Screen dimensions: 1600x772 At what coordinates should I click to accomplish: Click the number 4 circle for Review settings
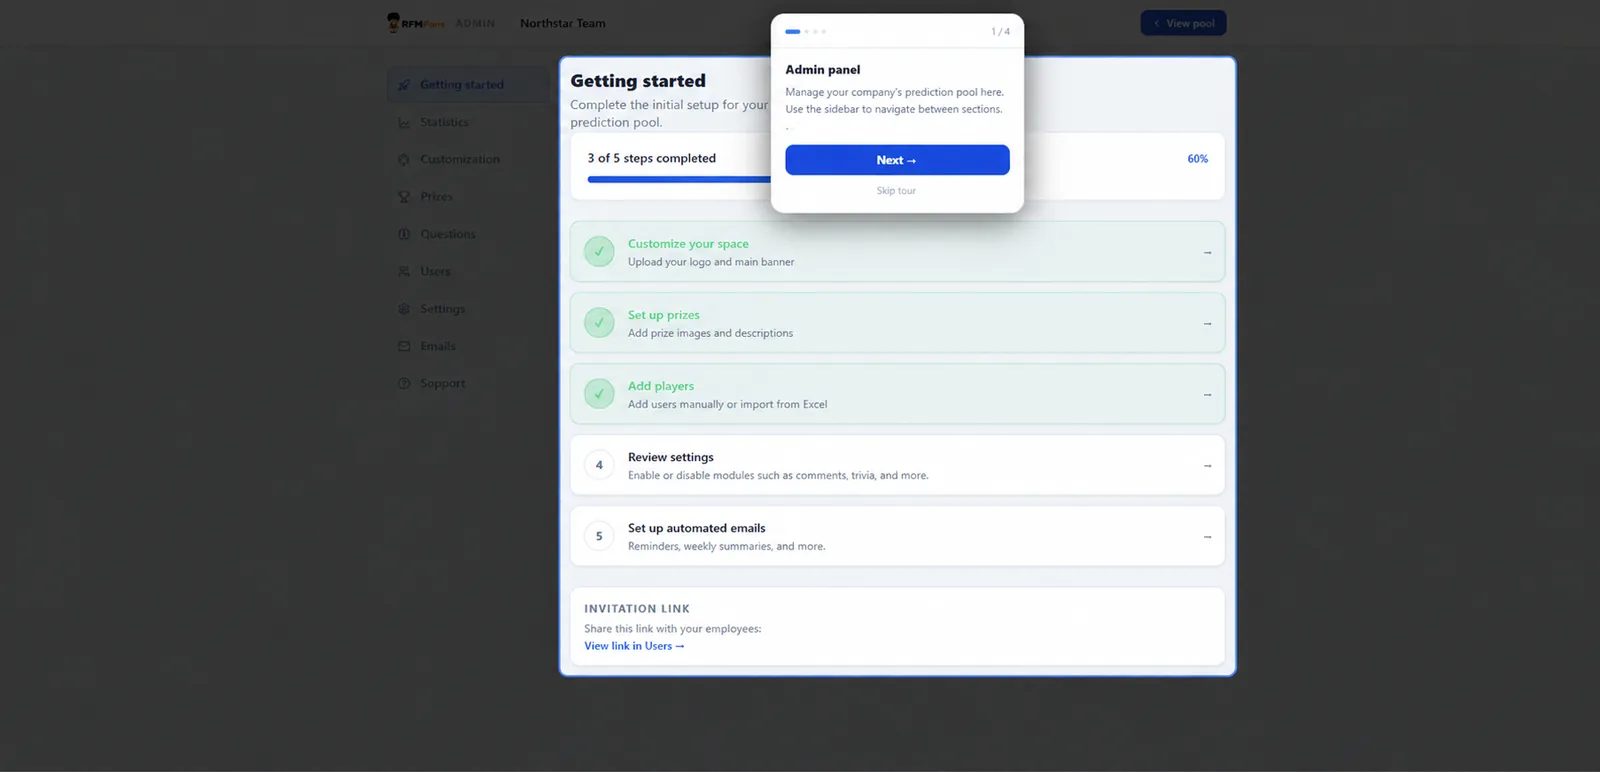tap(599, 465)
